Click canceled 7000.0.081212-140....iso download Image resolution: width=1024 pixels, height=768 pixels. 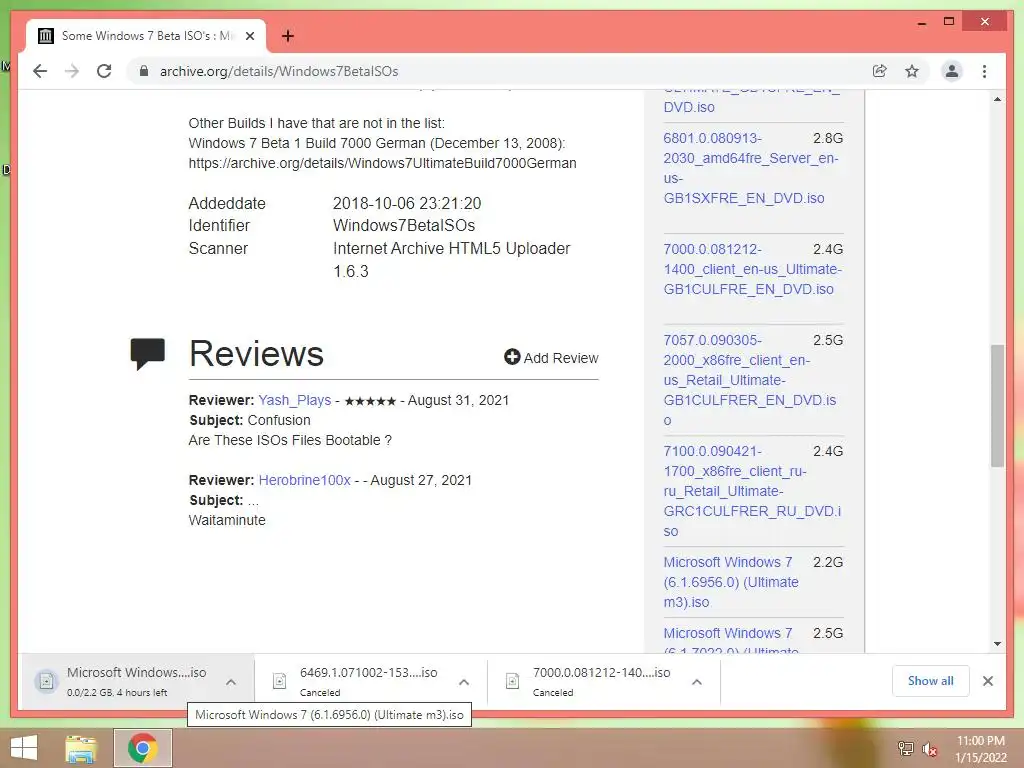pyautogui.click(x=589, y=681)
